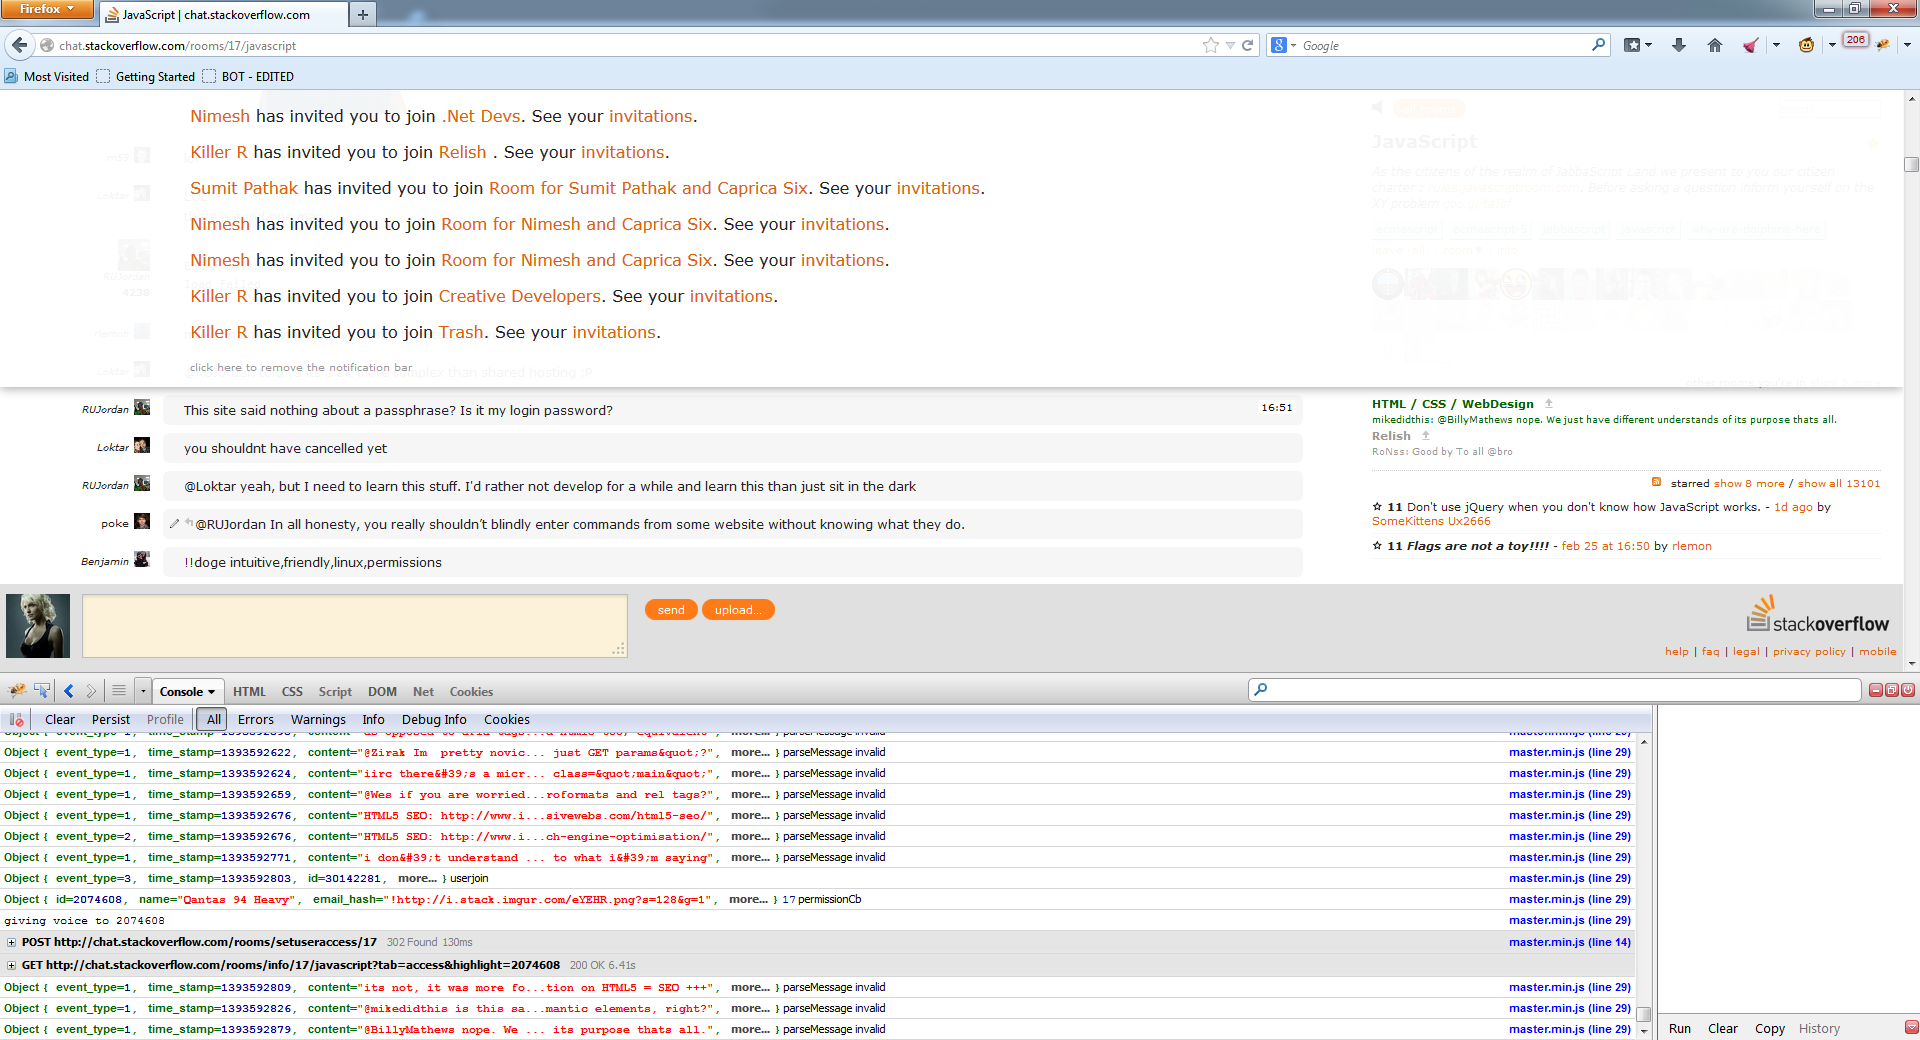The image size is (1920, 1040).
Task: Click the chat message input box
Action: [x=355, y=626]
